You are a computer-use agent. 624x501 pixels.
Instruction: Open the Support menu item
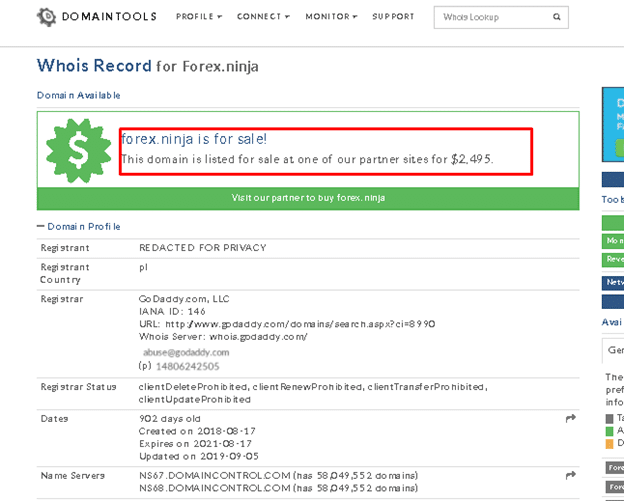393,17
